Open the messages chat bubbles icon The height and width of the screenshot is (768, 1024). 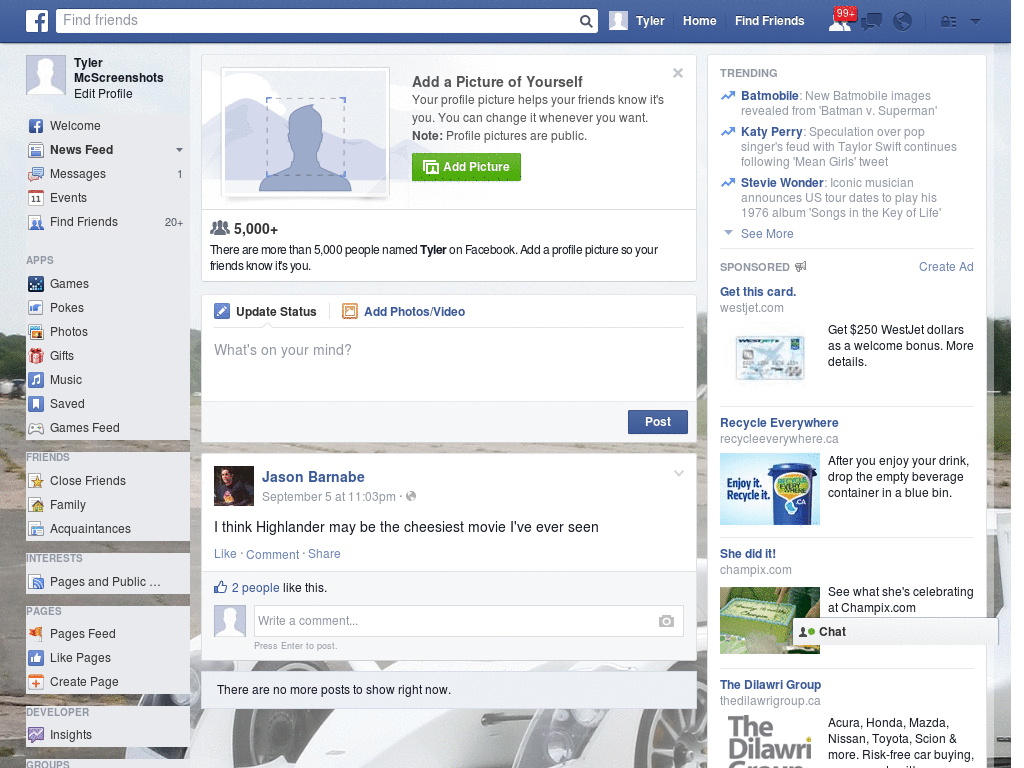[871, 22]
